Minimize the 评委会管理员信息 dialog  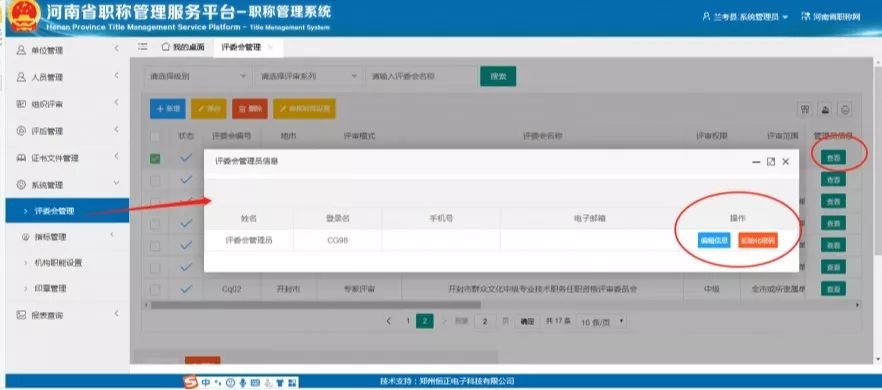757,162
